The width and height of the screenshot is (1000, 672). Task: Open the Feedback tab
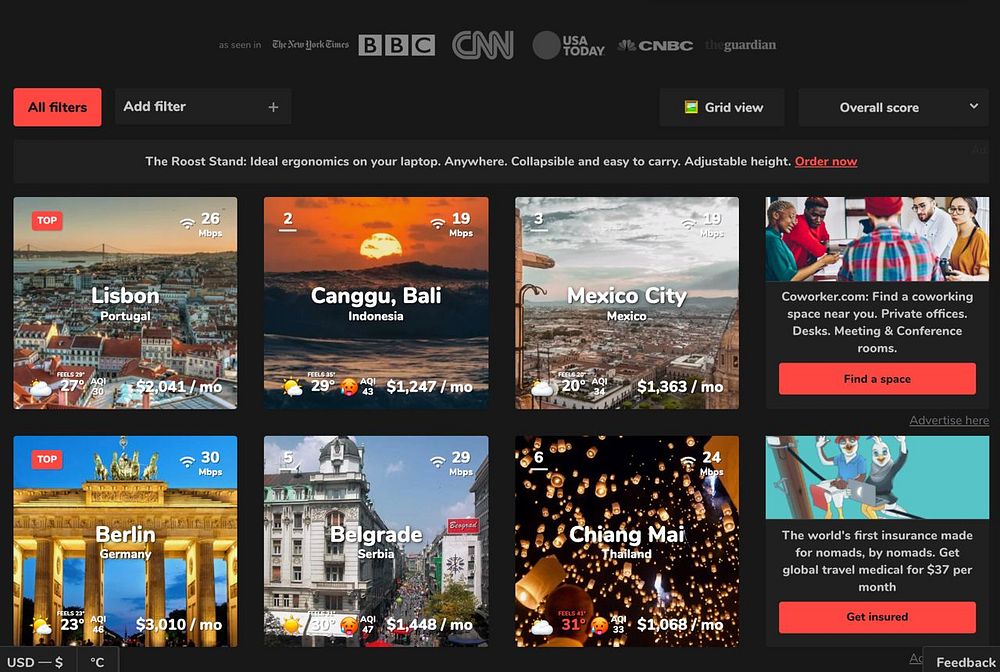[x=965, y=662]
